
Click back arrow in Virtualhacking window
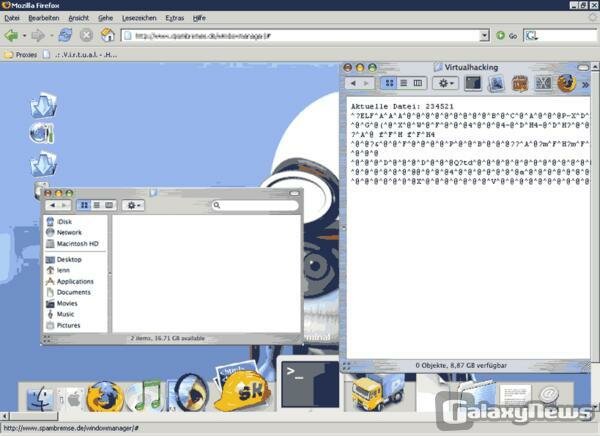353,83
